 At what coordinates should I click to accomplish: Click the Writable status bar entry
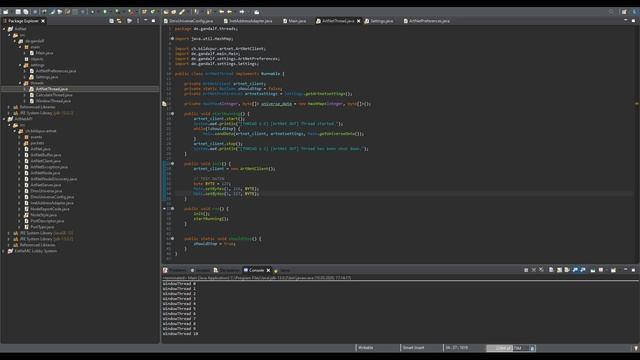pyautogui.click(x=366, y=348)
